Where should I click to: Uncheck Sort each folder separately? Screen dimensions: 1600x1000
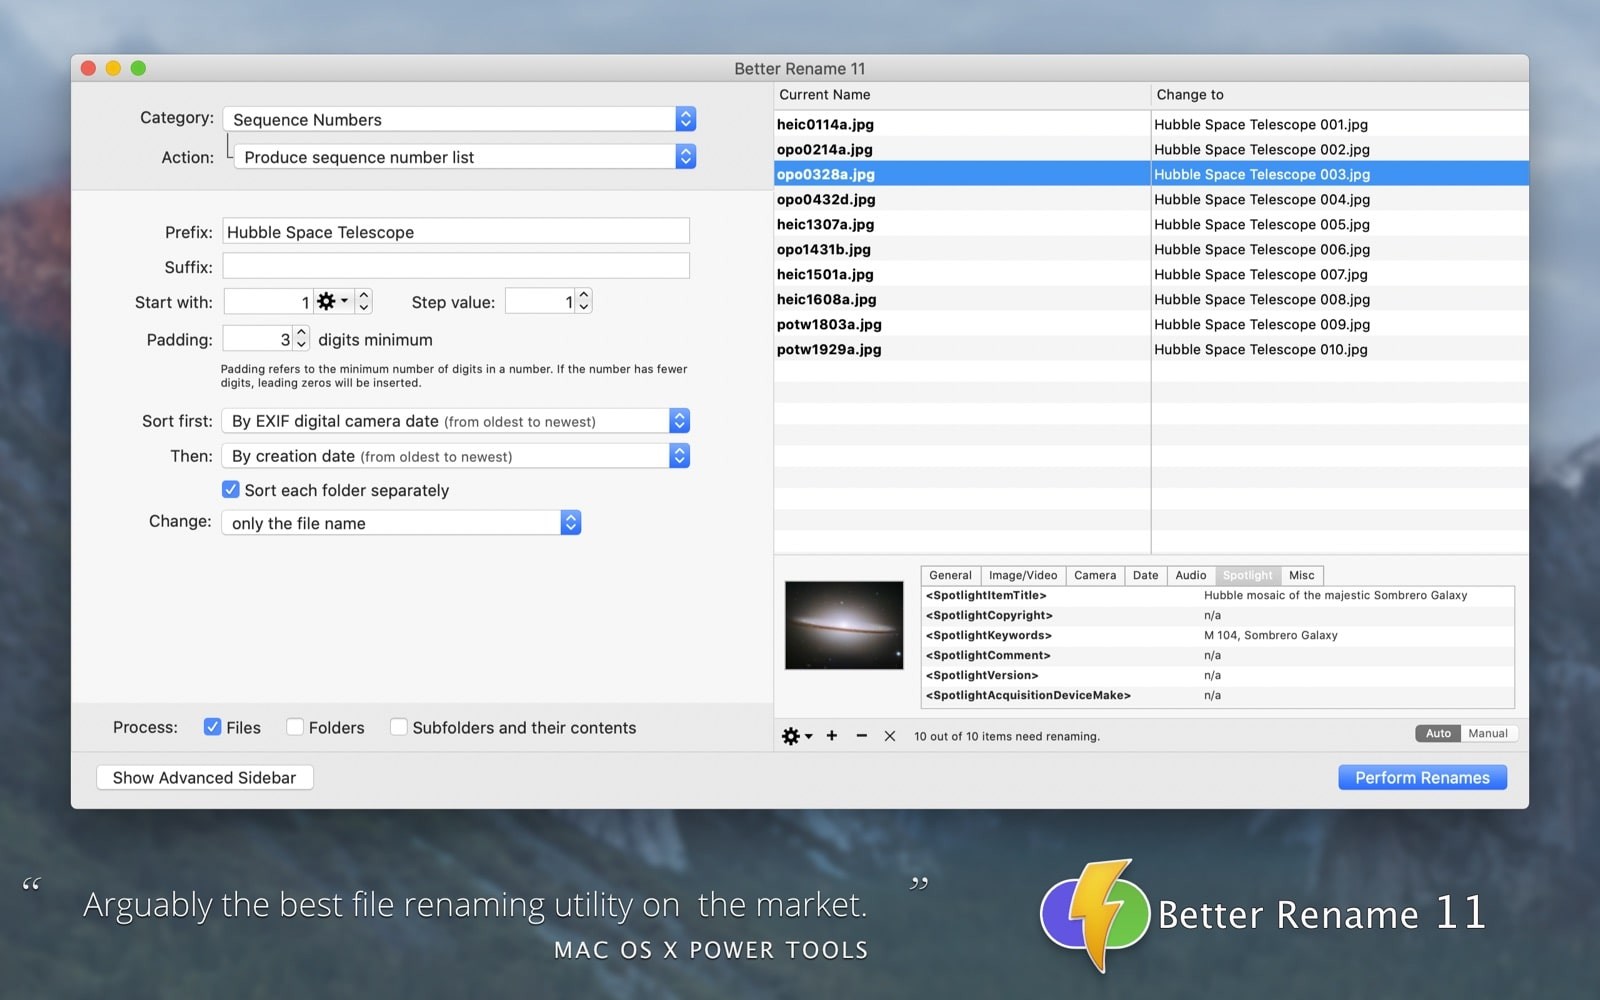coord(230,489)
